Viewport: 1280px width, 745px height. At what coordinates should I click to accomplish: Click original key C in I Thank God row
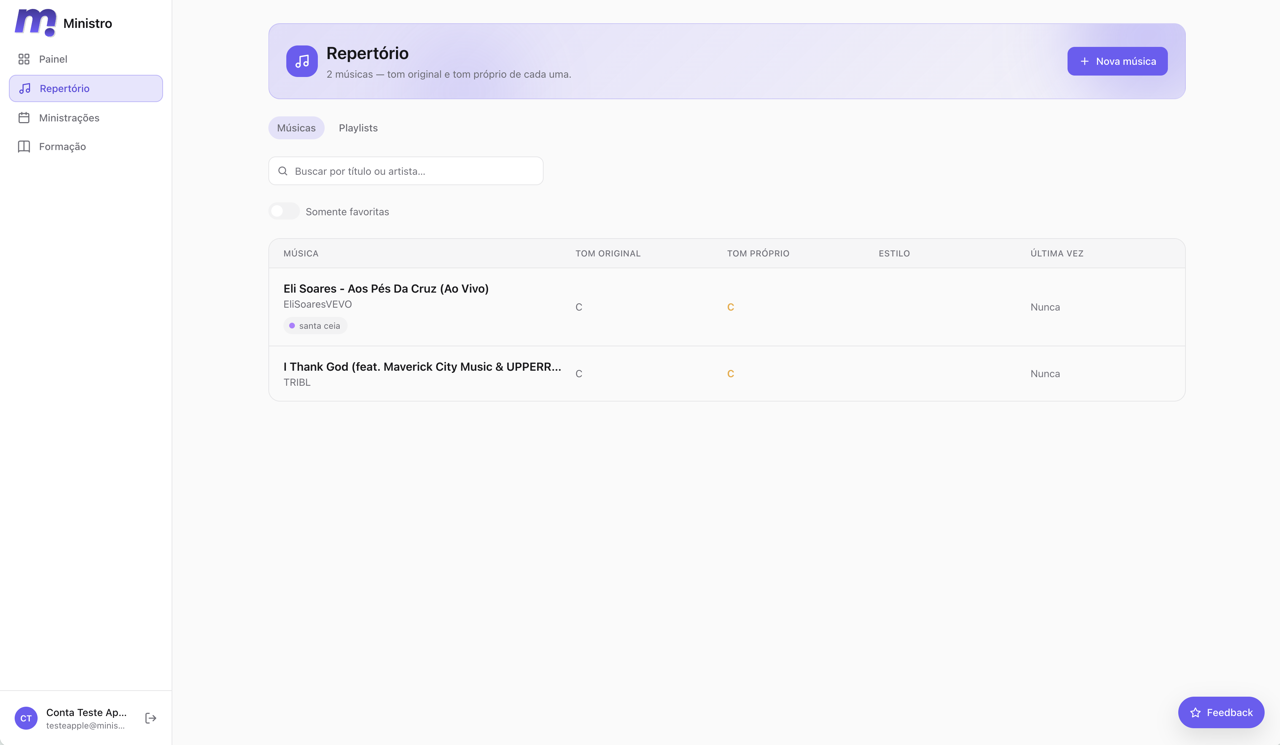(x=579, y=374)
